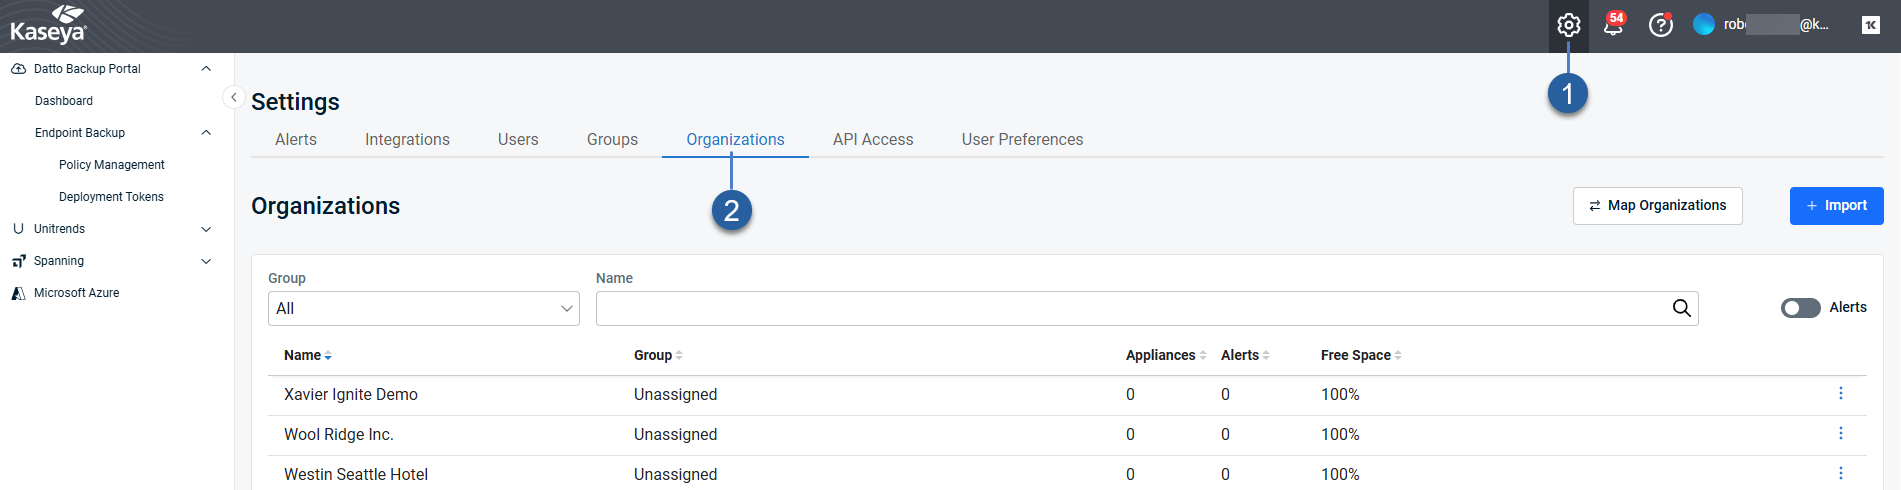Click the Datto Backup Portal cloud icon
The width and height of the screenshot is (1901, 490).
pyautogui.click(x=18, y=69)
